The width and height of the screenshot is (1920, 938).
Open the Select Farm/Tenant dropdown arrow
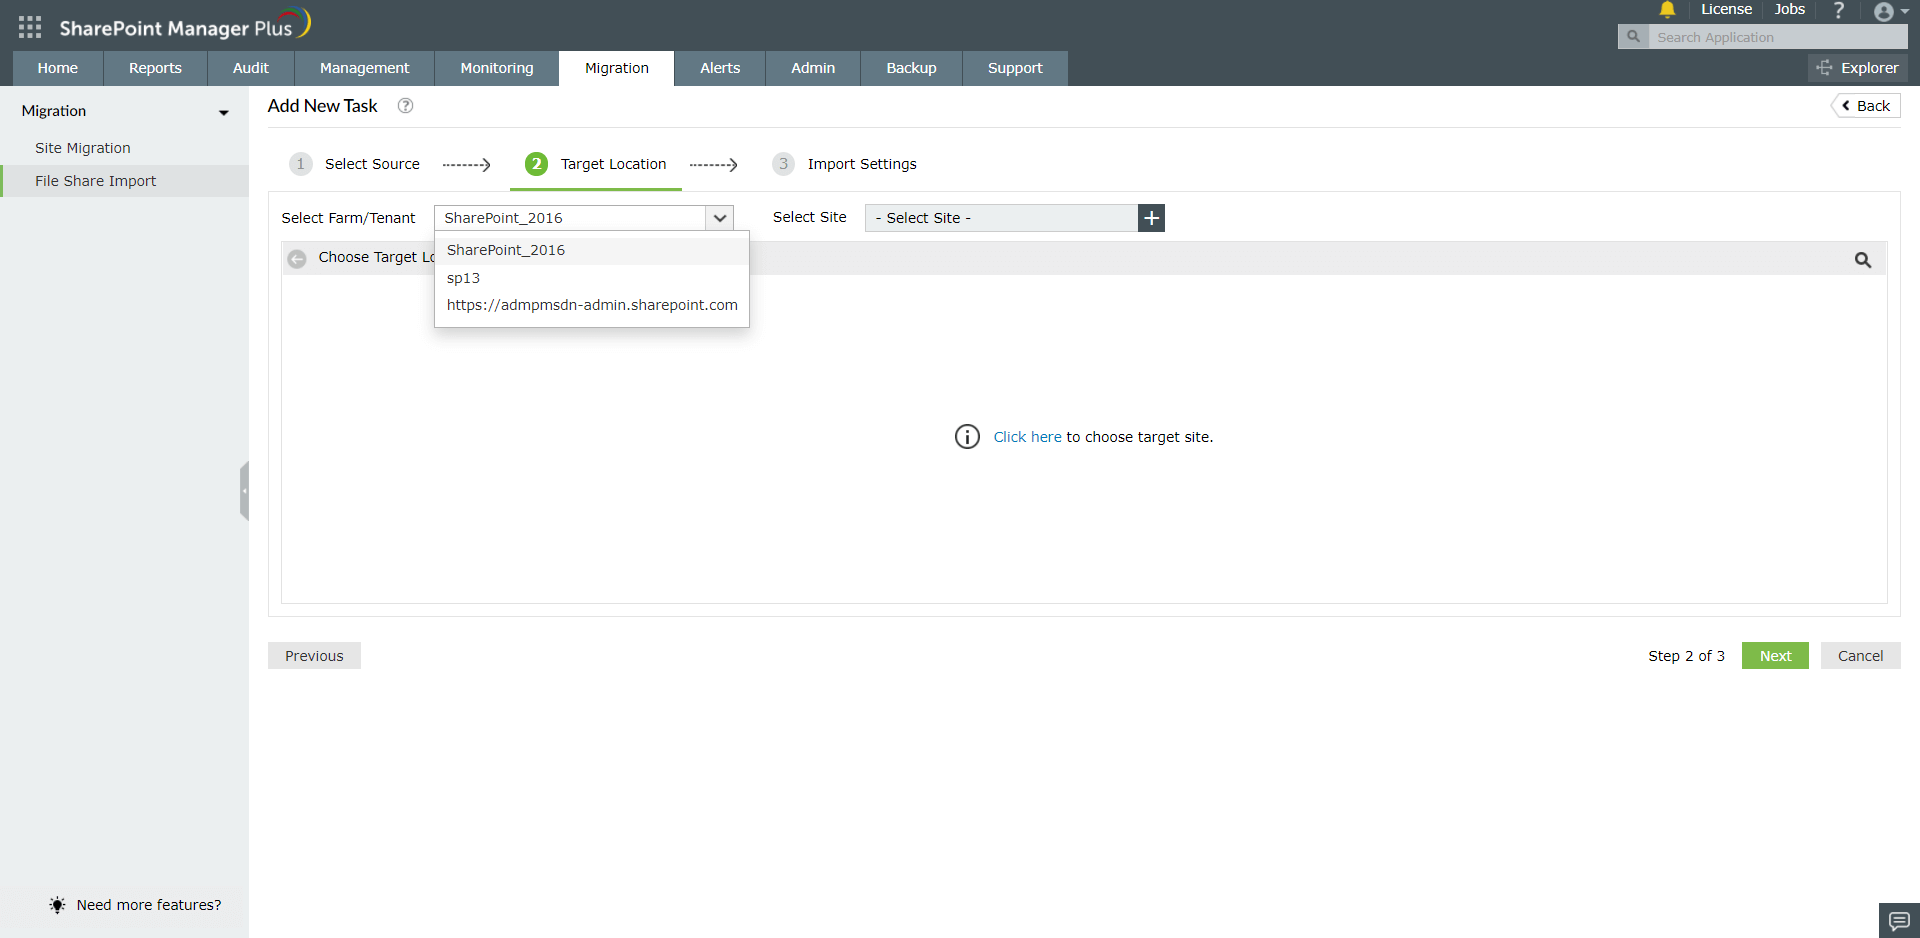(720, 218)
